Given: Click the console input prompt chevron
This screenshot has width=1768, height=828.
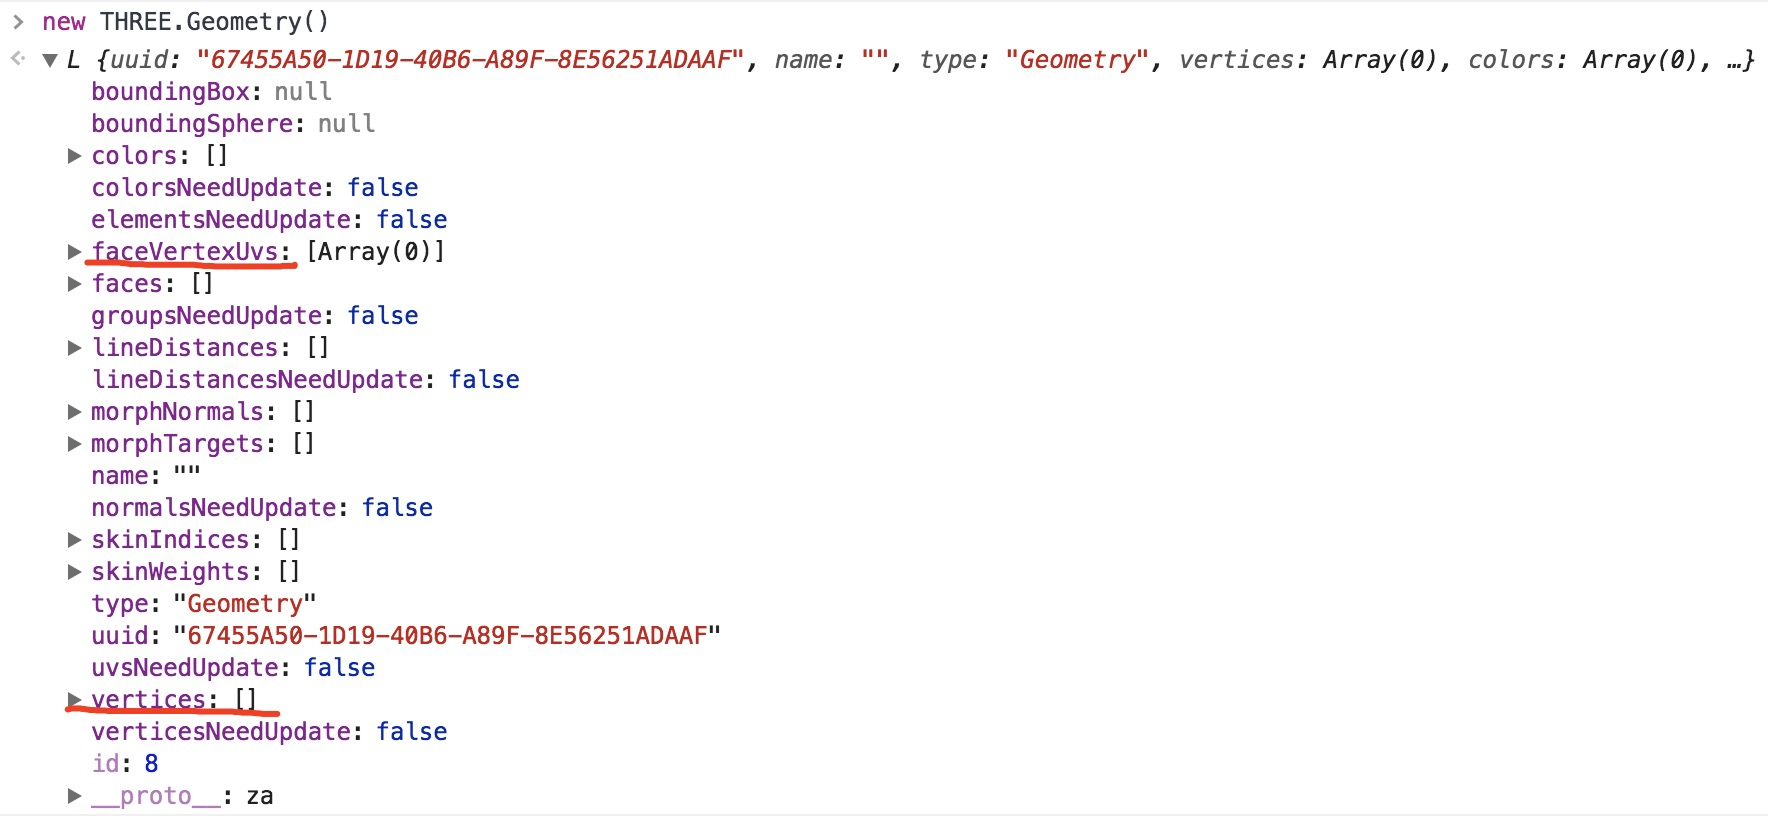Looking at the screenshot, I should tap(18, 22).
